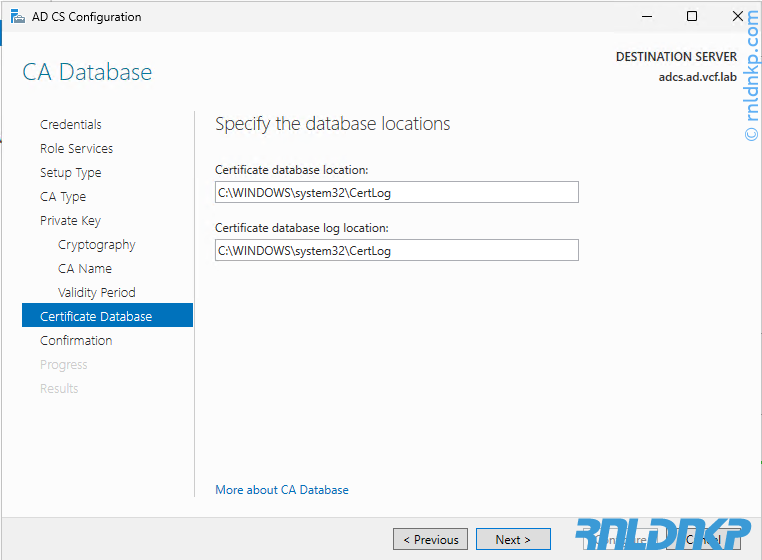Open More about CA Database link
The width and height of the screenshot is (762, 560).
point(282,490)
